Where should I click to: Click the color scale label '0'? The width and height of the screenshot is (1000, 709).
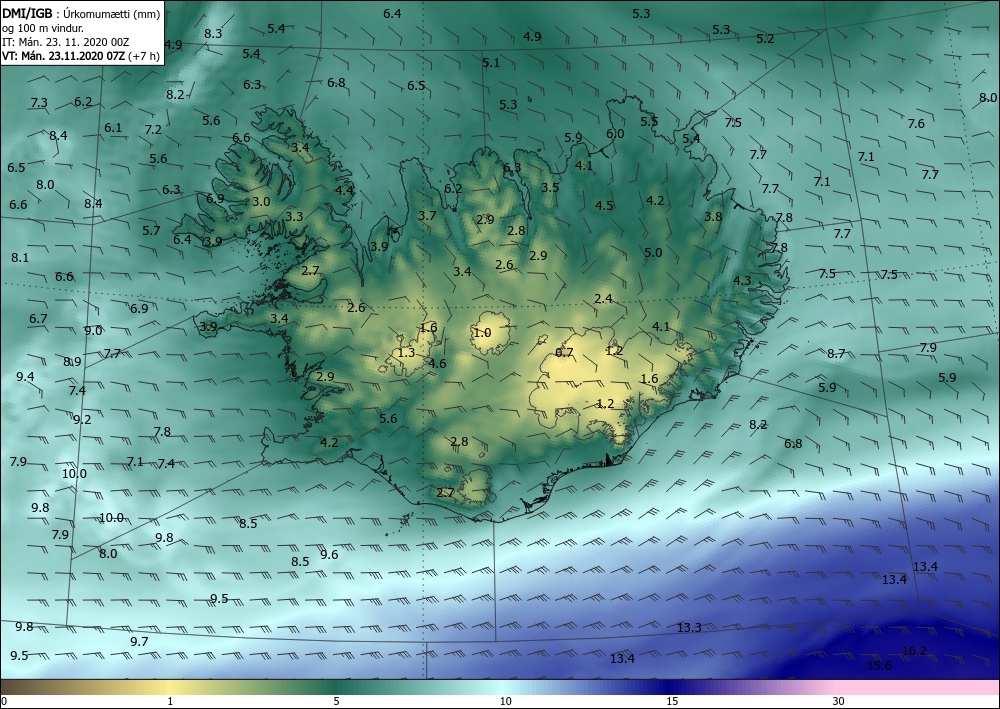pos(4,701)
